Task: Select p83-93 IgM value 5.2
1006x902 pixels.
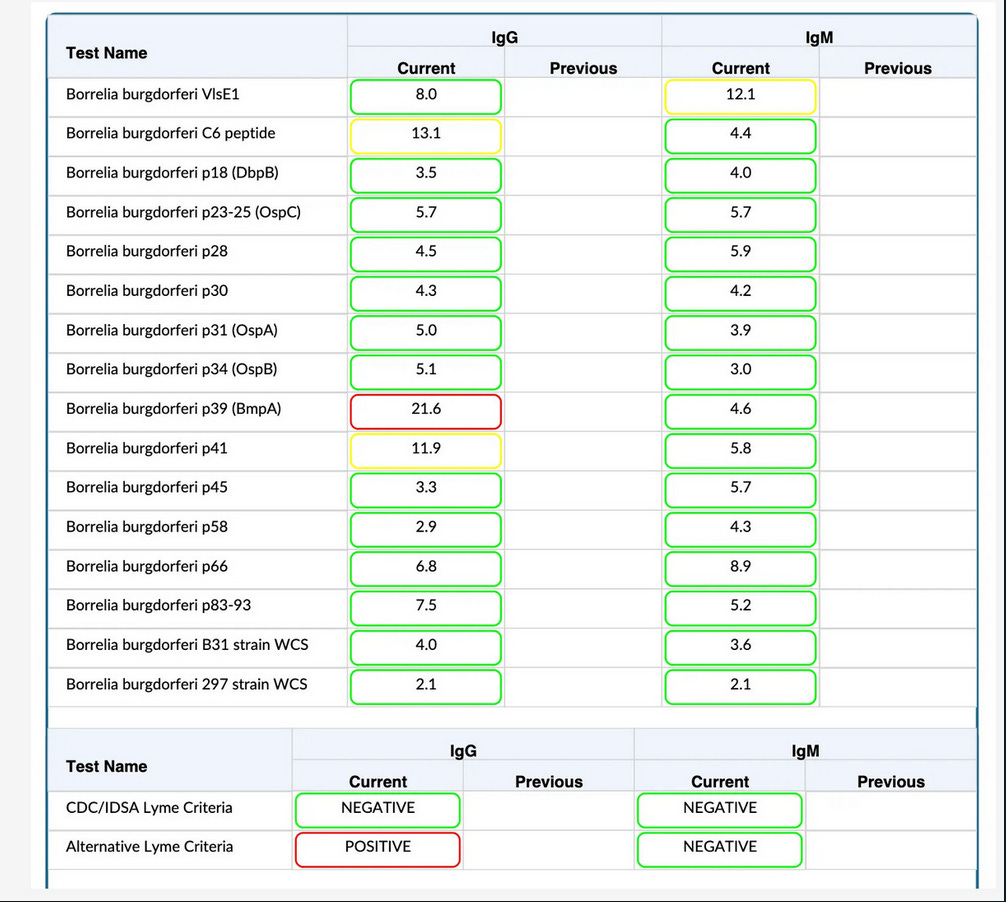Action: [740, 608]
